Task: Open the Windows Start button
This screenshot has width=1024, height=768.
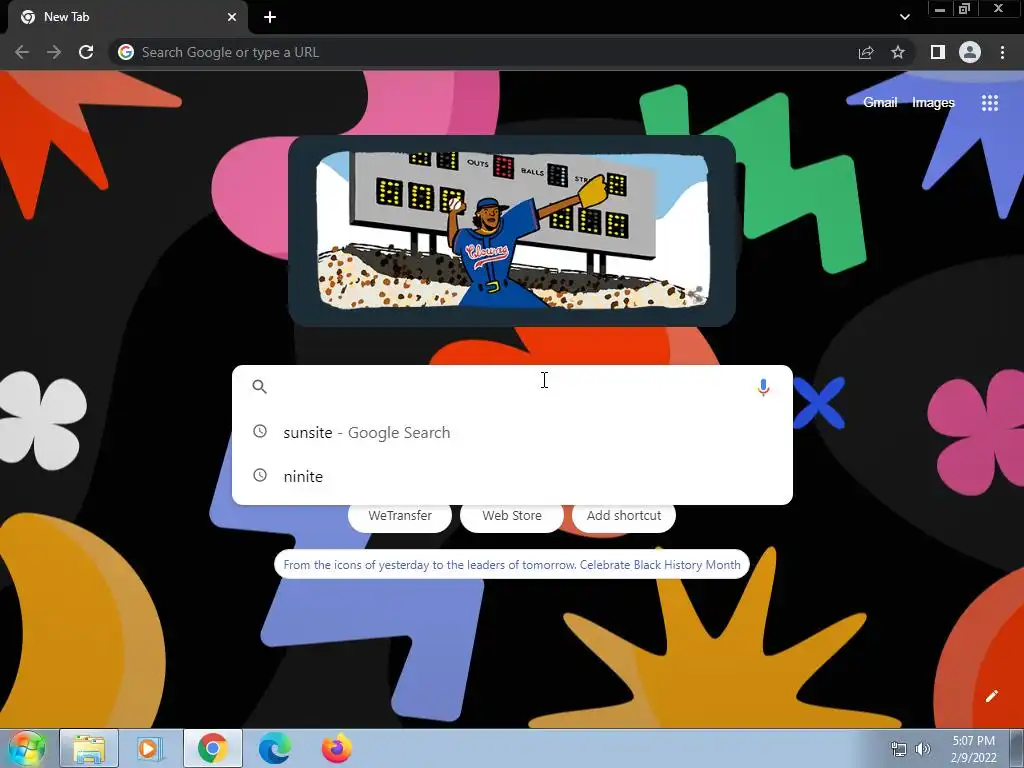Action: coord(26,748)
